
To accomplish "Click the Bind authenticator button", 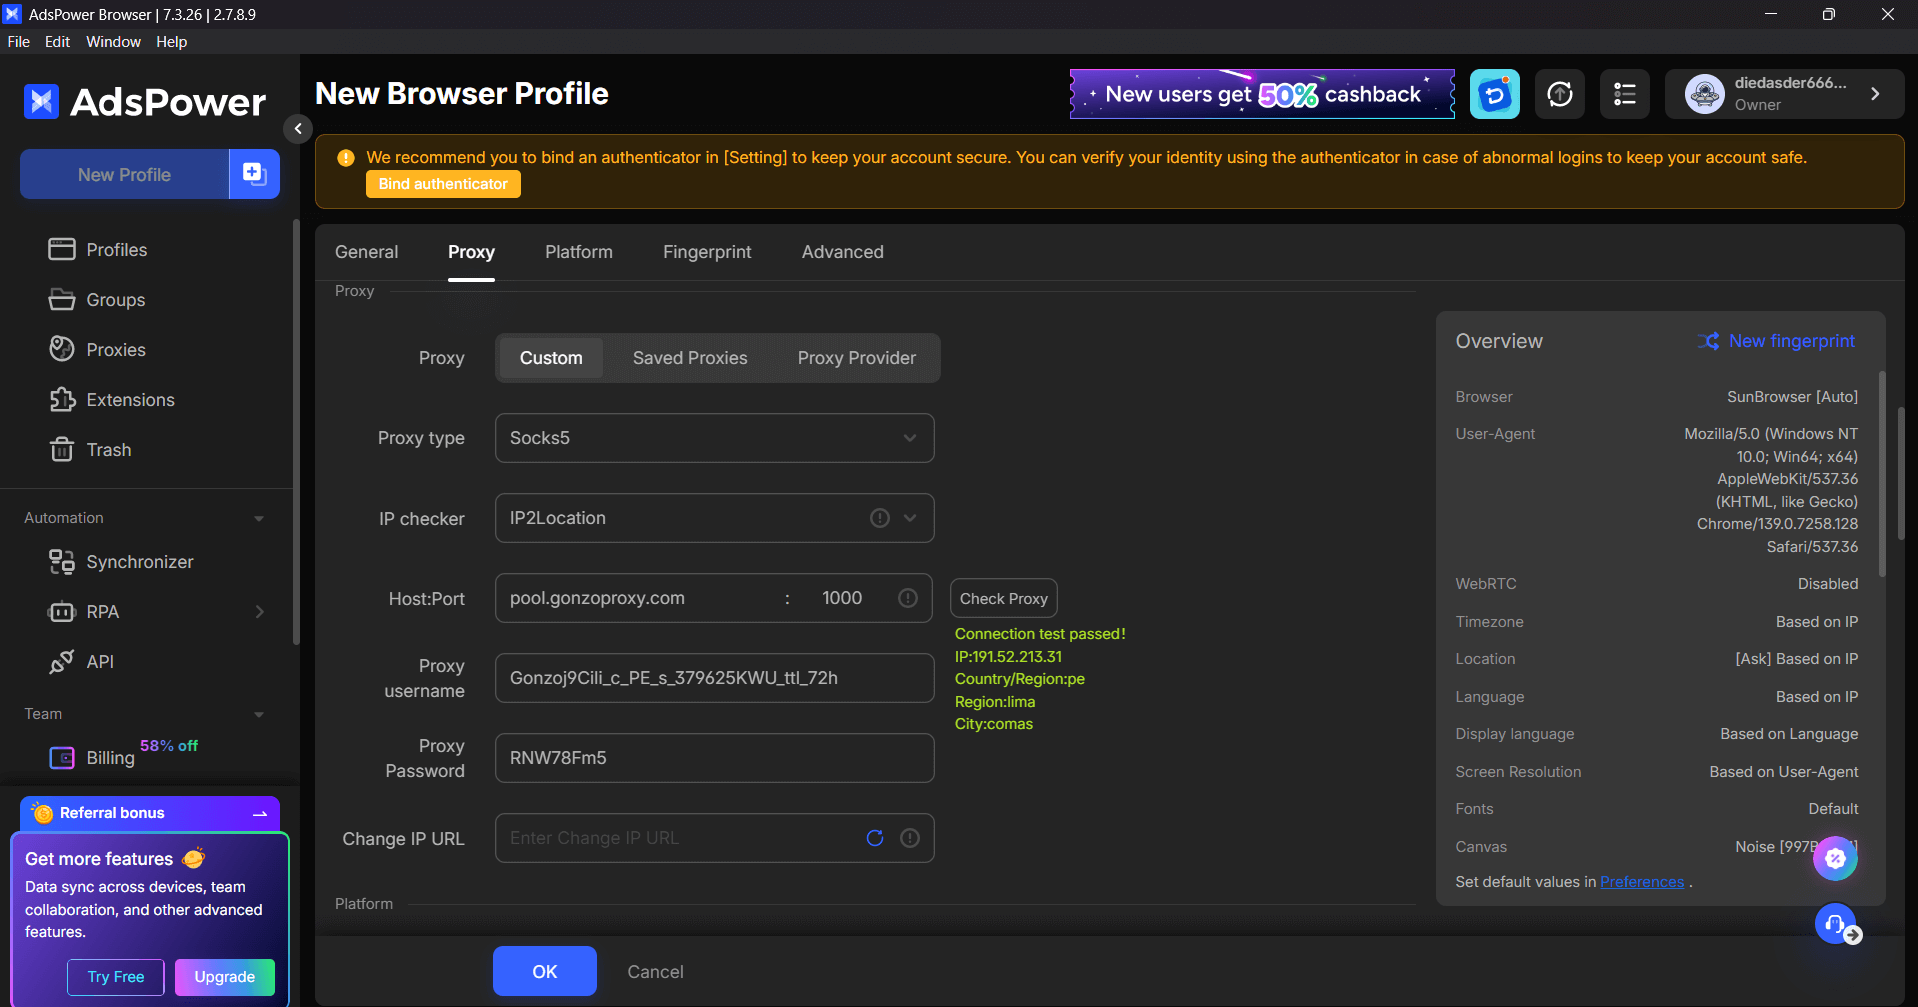I will [x=443, y=184].
